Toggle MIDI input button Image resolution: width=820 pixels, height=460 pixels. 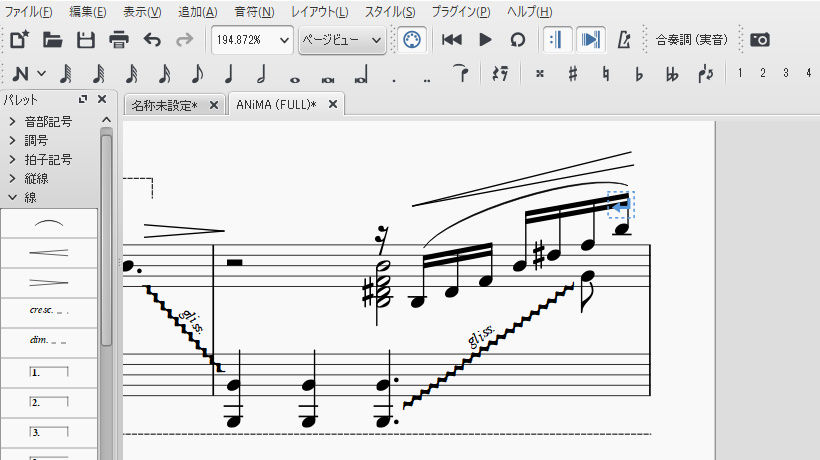(412, 40)
